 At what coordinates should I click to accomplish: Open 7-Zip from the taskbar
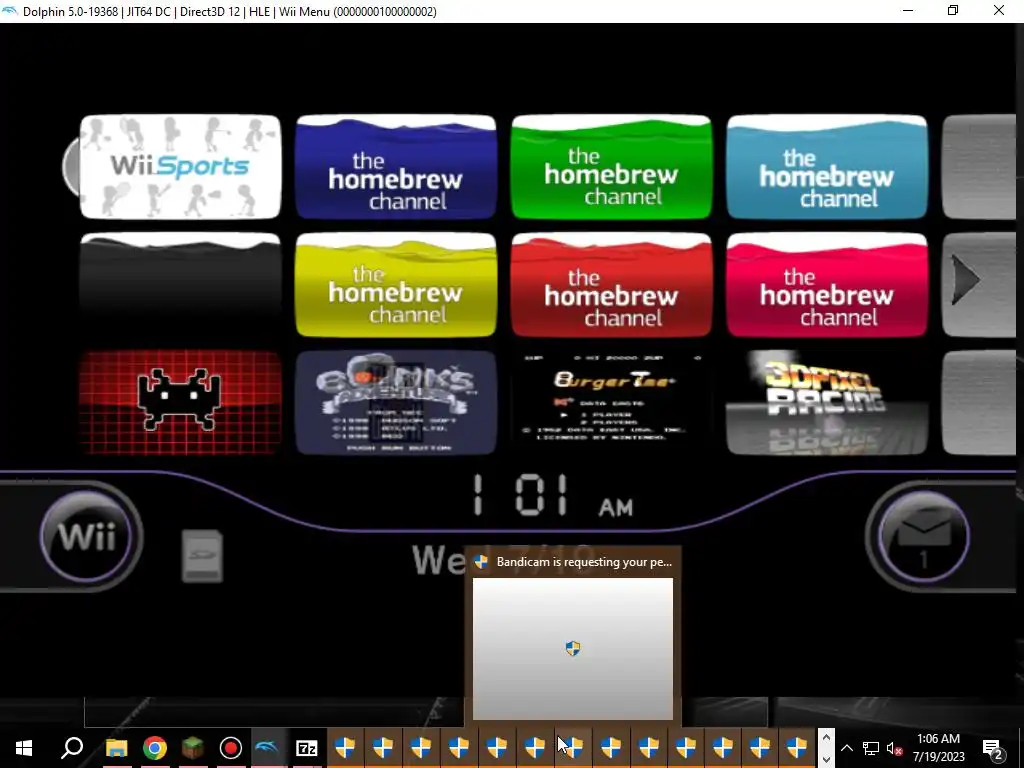(306, 748)
